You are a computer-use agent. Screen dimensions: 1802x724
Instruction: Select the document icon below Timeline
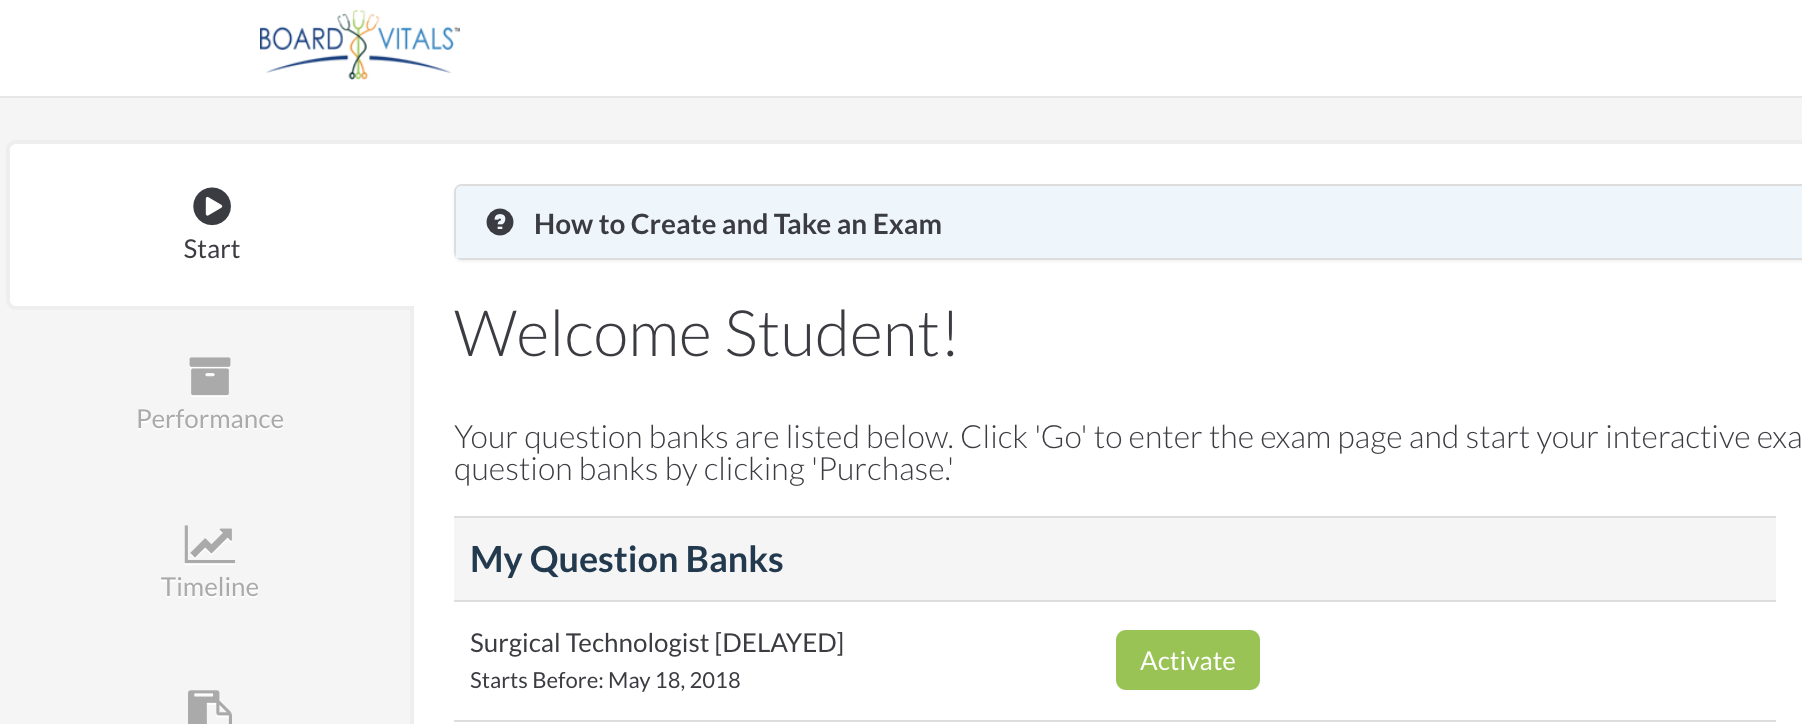pos(210,707)
